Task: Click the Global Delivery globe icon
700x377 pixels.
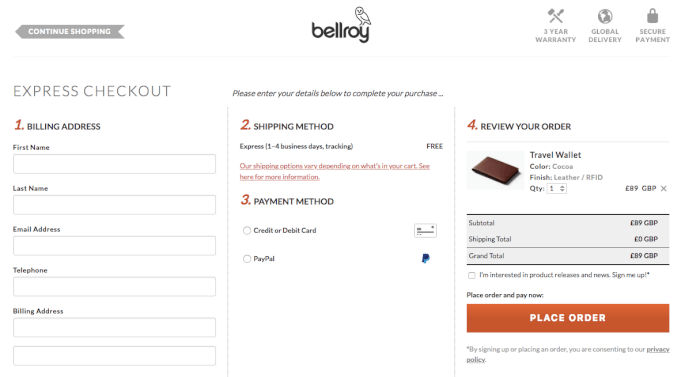Action: click(605, 17)
